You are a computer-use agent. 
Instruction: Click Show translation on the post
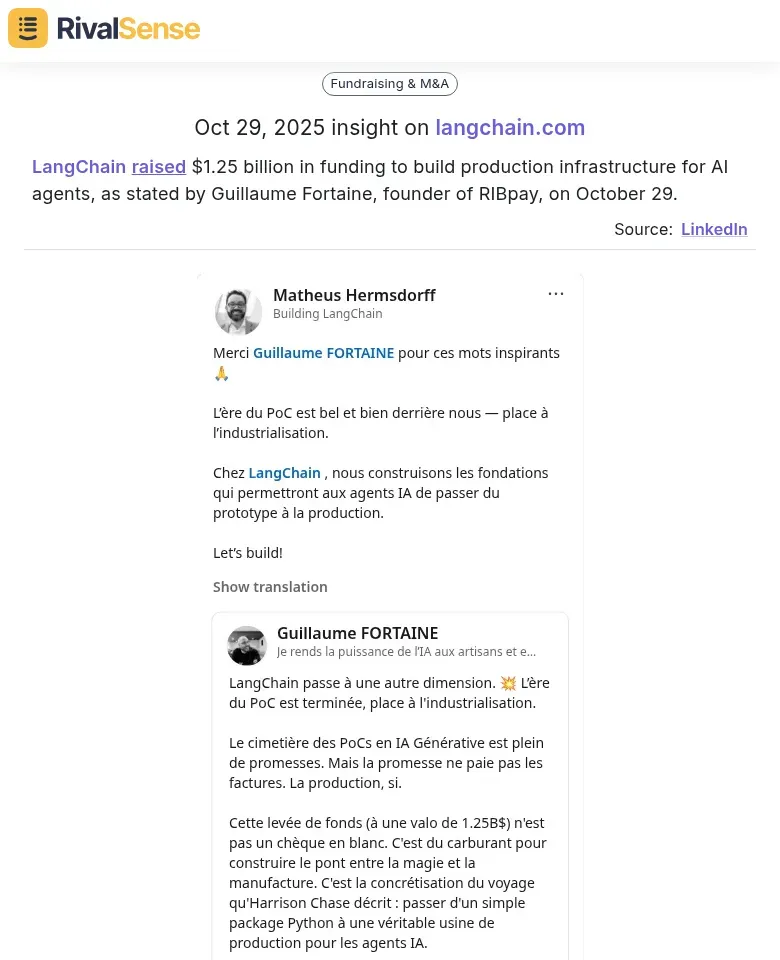pyautogui.click(x=270, y=586)
